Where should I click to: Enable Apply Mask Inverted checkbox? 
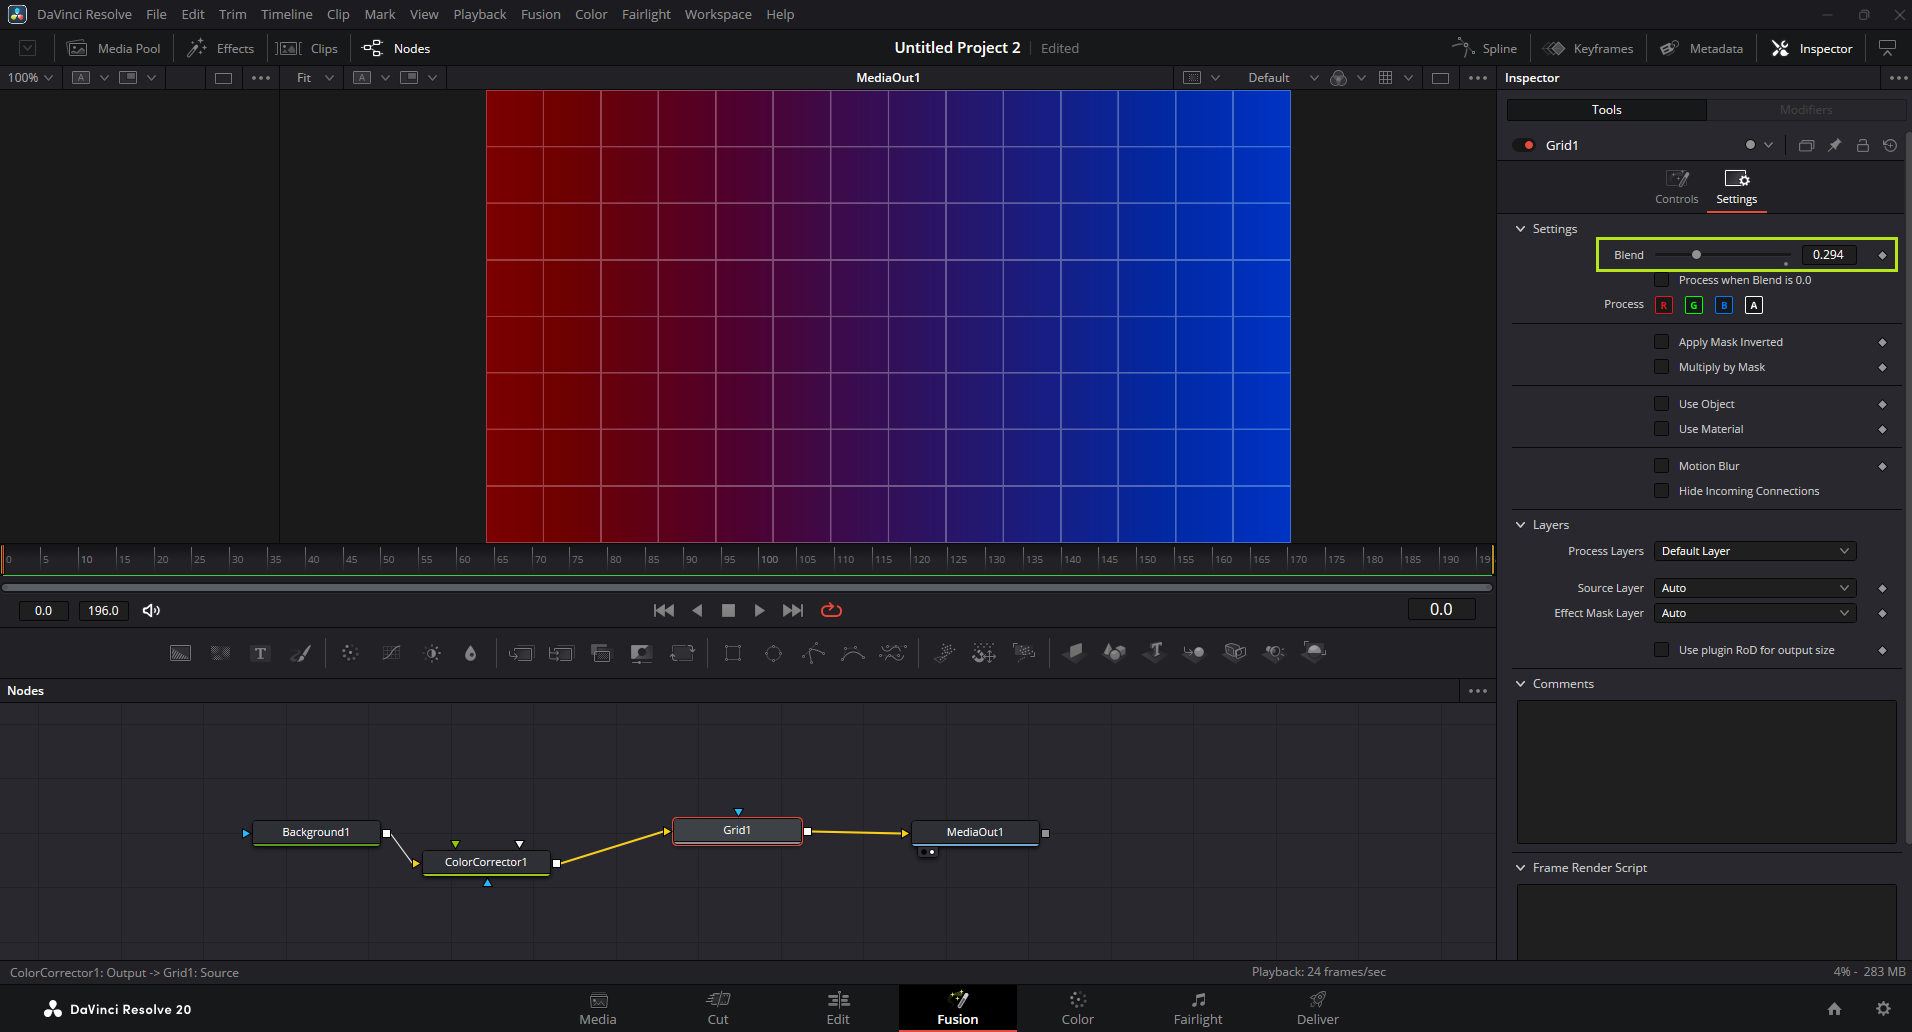coord(1661,342)
